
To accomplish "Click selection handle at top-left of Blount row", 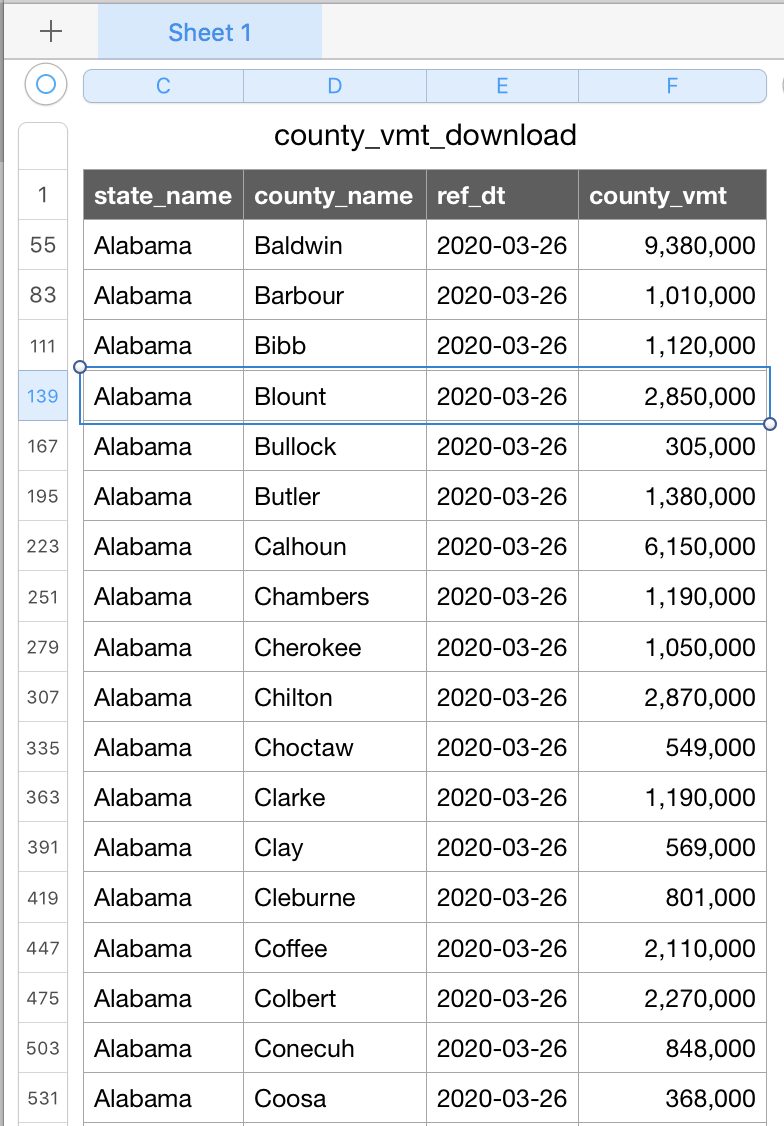I will [x=80, y=367].
